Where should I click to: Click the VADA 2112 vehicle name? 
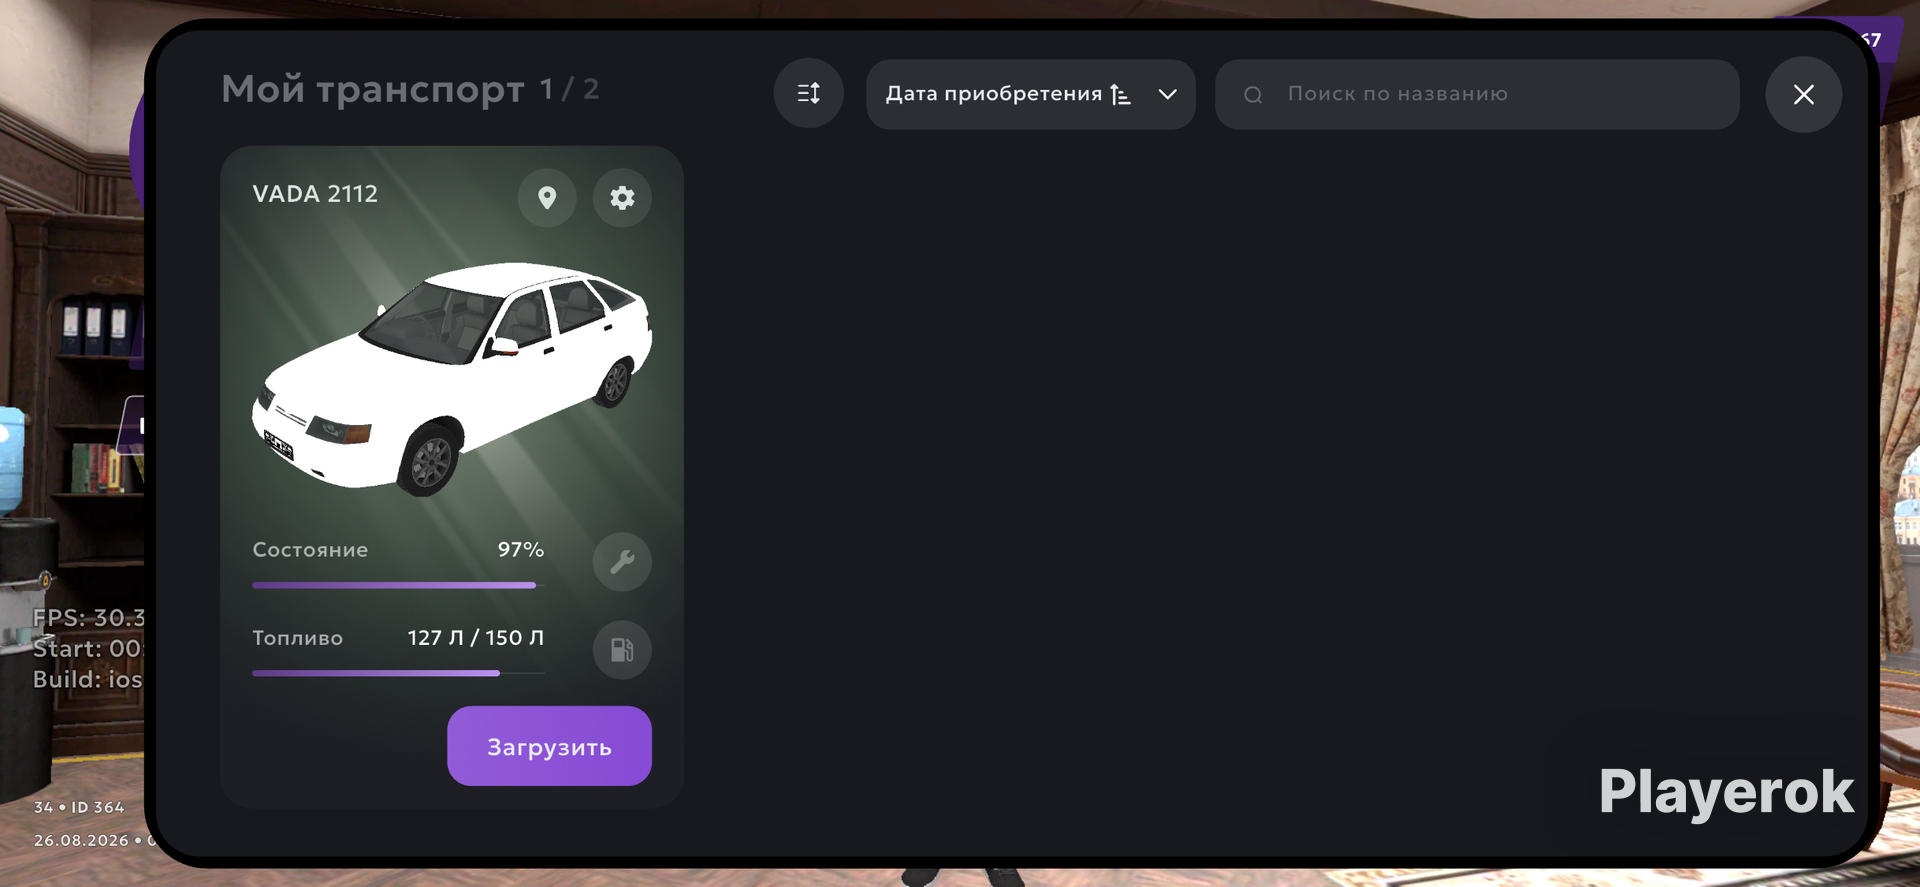click(315, 194)
